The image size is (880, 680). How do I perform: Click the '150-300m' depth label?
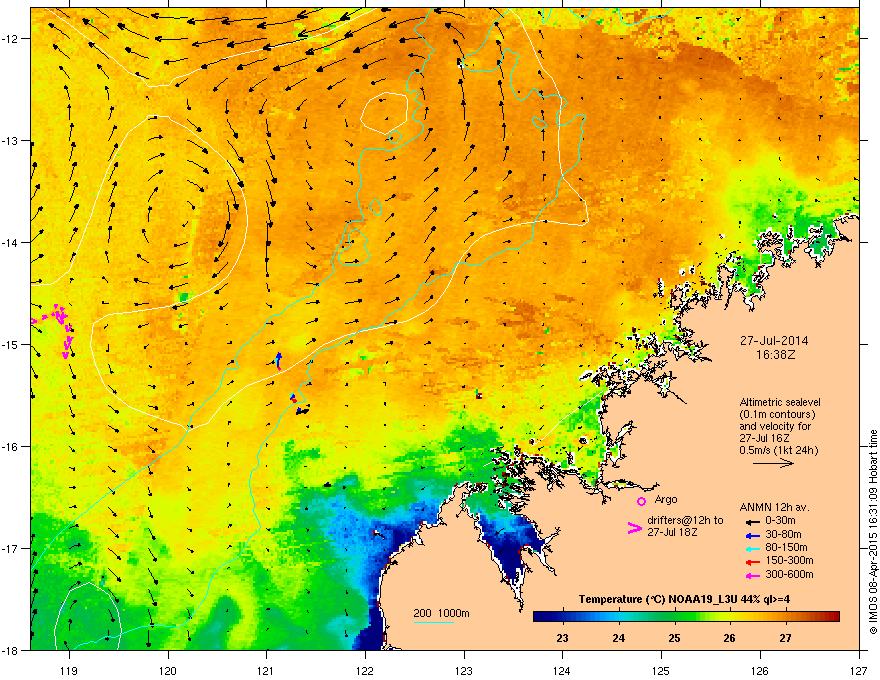tap(789, 560)
